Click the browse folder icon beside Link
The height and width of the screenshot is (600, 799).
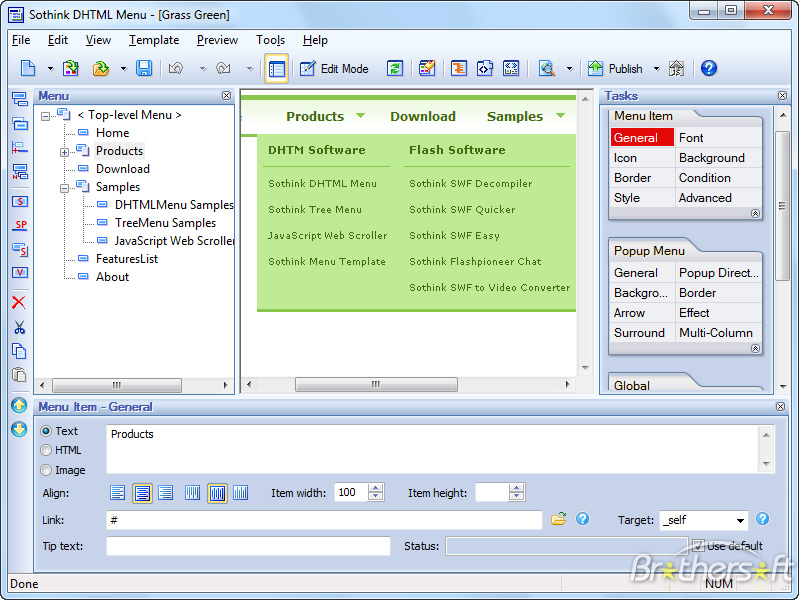pyautogui.click(x=558, y=519)
